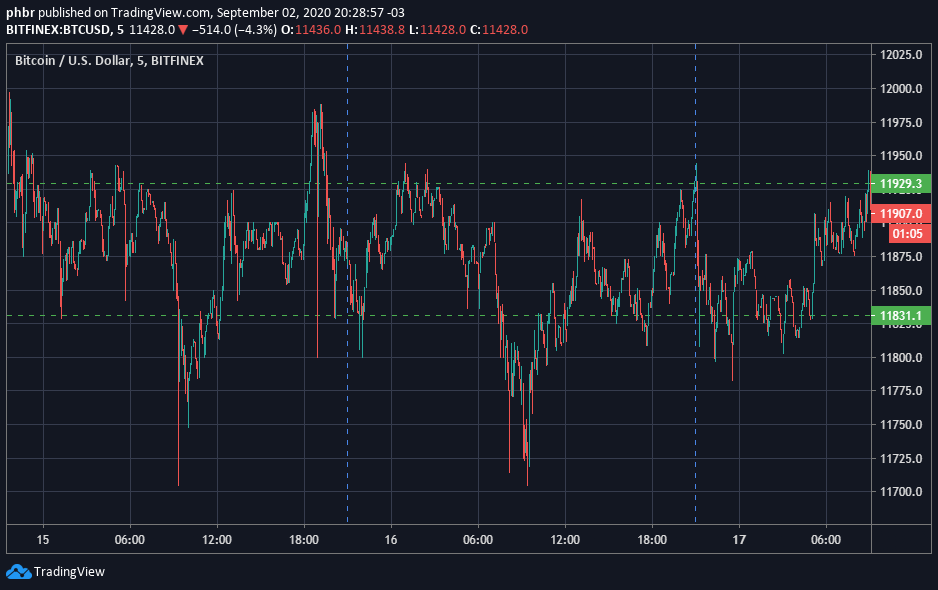Open the TradingView text link at bottom
The image size is (938, 590).
(x=69, y=572)
